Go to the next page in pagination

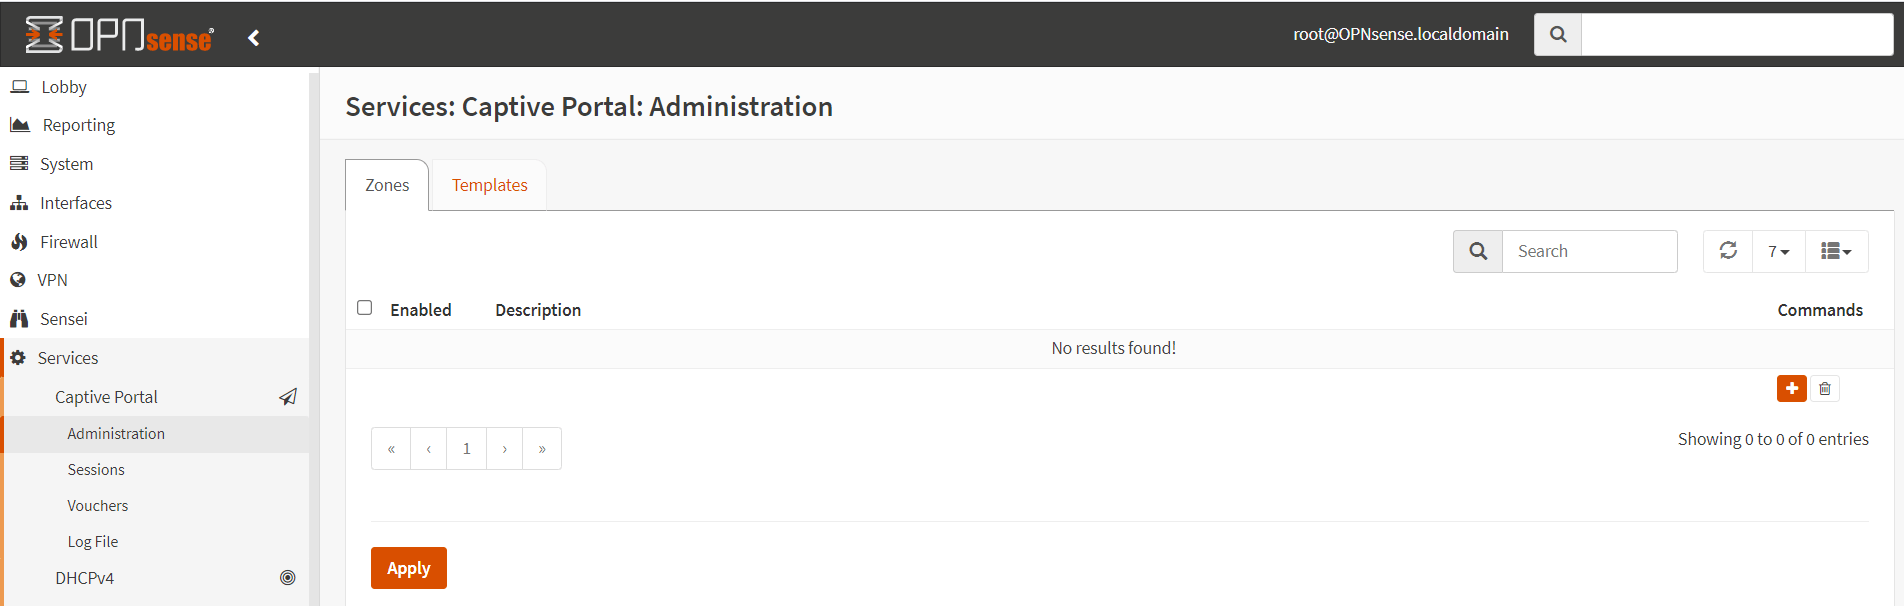click(505, 449)
